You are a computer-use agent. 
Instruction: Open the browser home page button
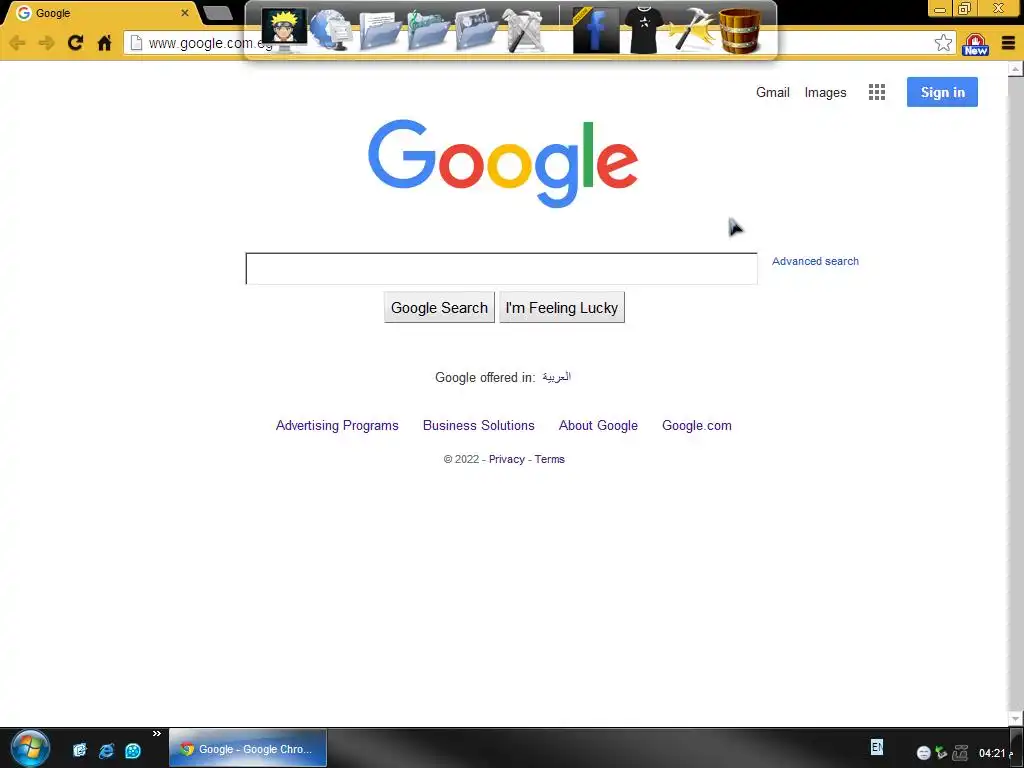pos(104,43)
